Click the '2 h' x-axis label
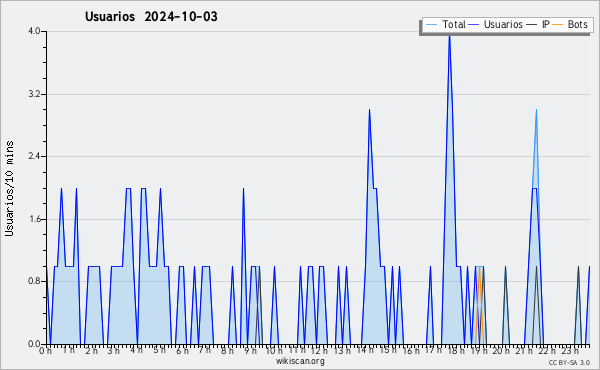 pos(91,350)
